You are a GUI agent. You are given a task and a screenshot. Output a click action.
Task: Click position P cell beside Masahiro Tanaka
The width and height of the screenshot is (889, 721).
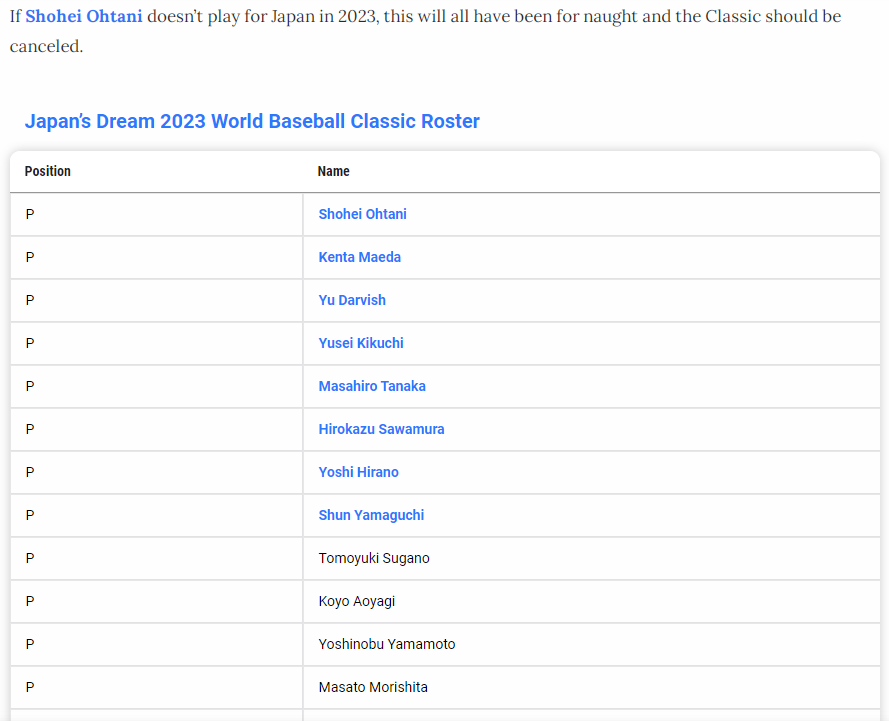tap(156, 387)
